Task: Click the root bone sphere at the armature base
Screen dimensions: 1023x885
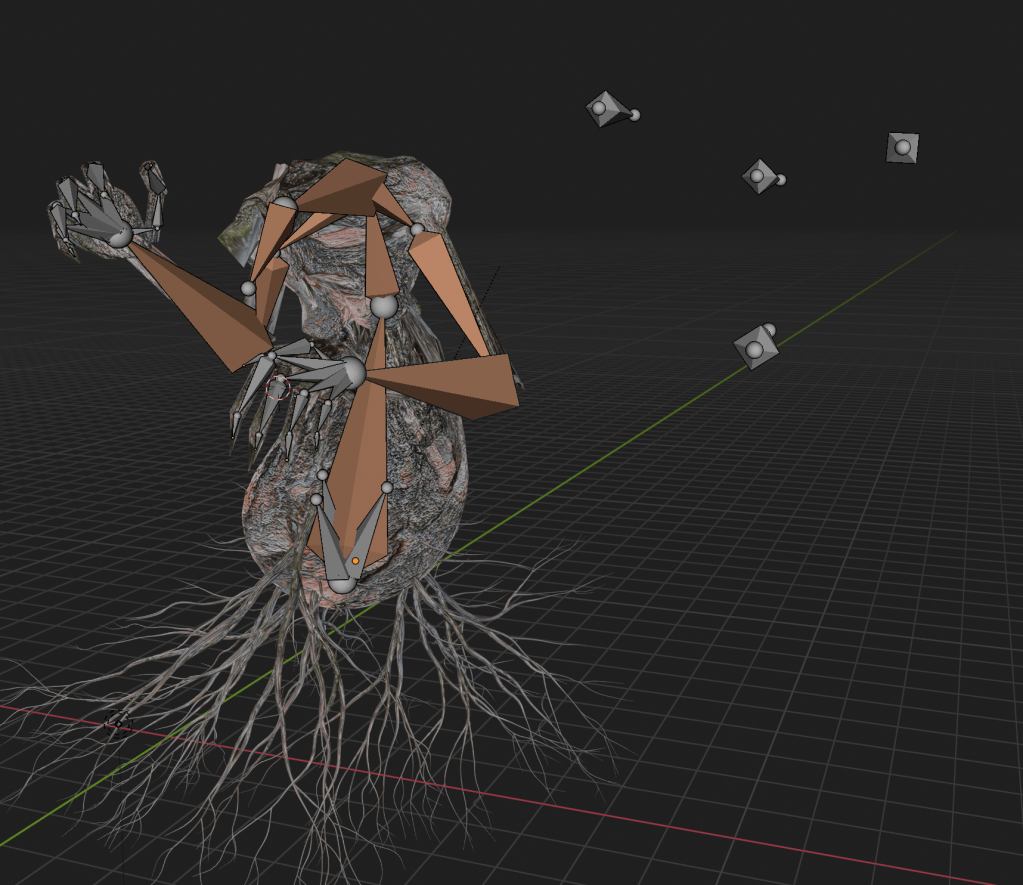Action: [342, 583]
